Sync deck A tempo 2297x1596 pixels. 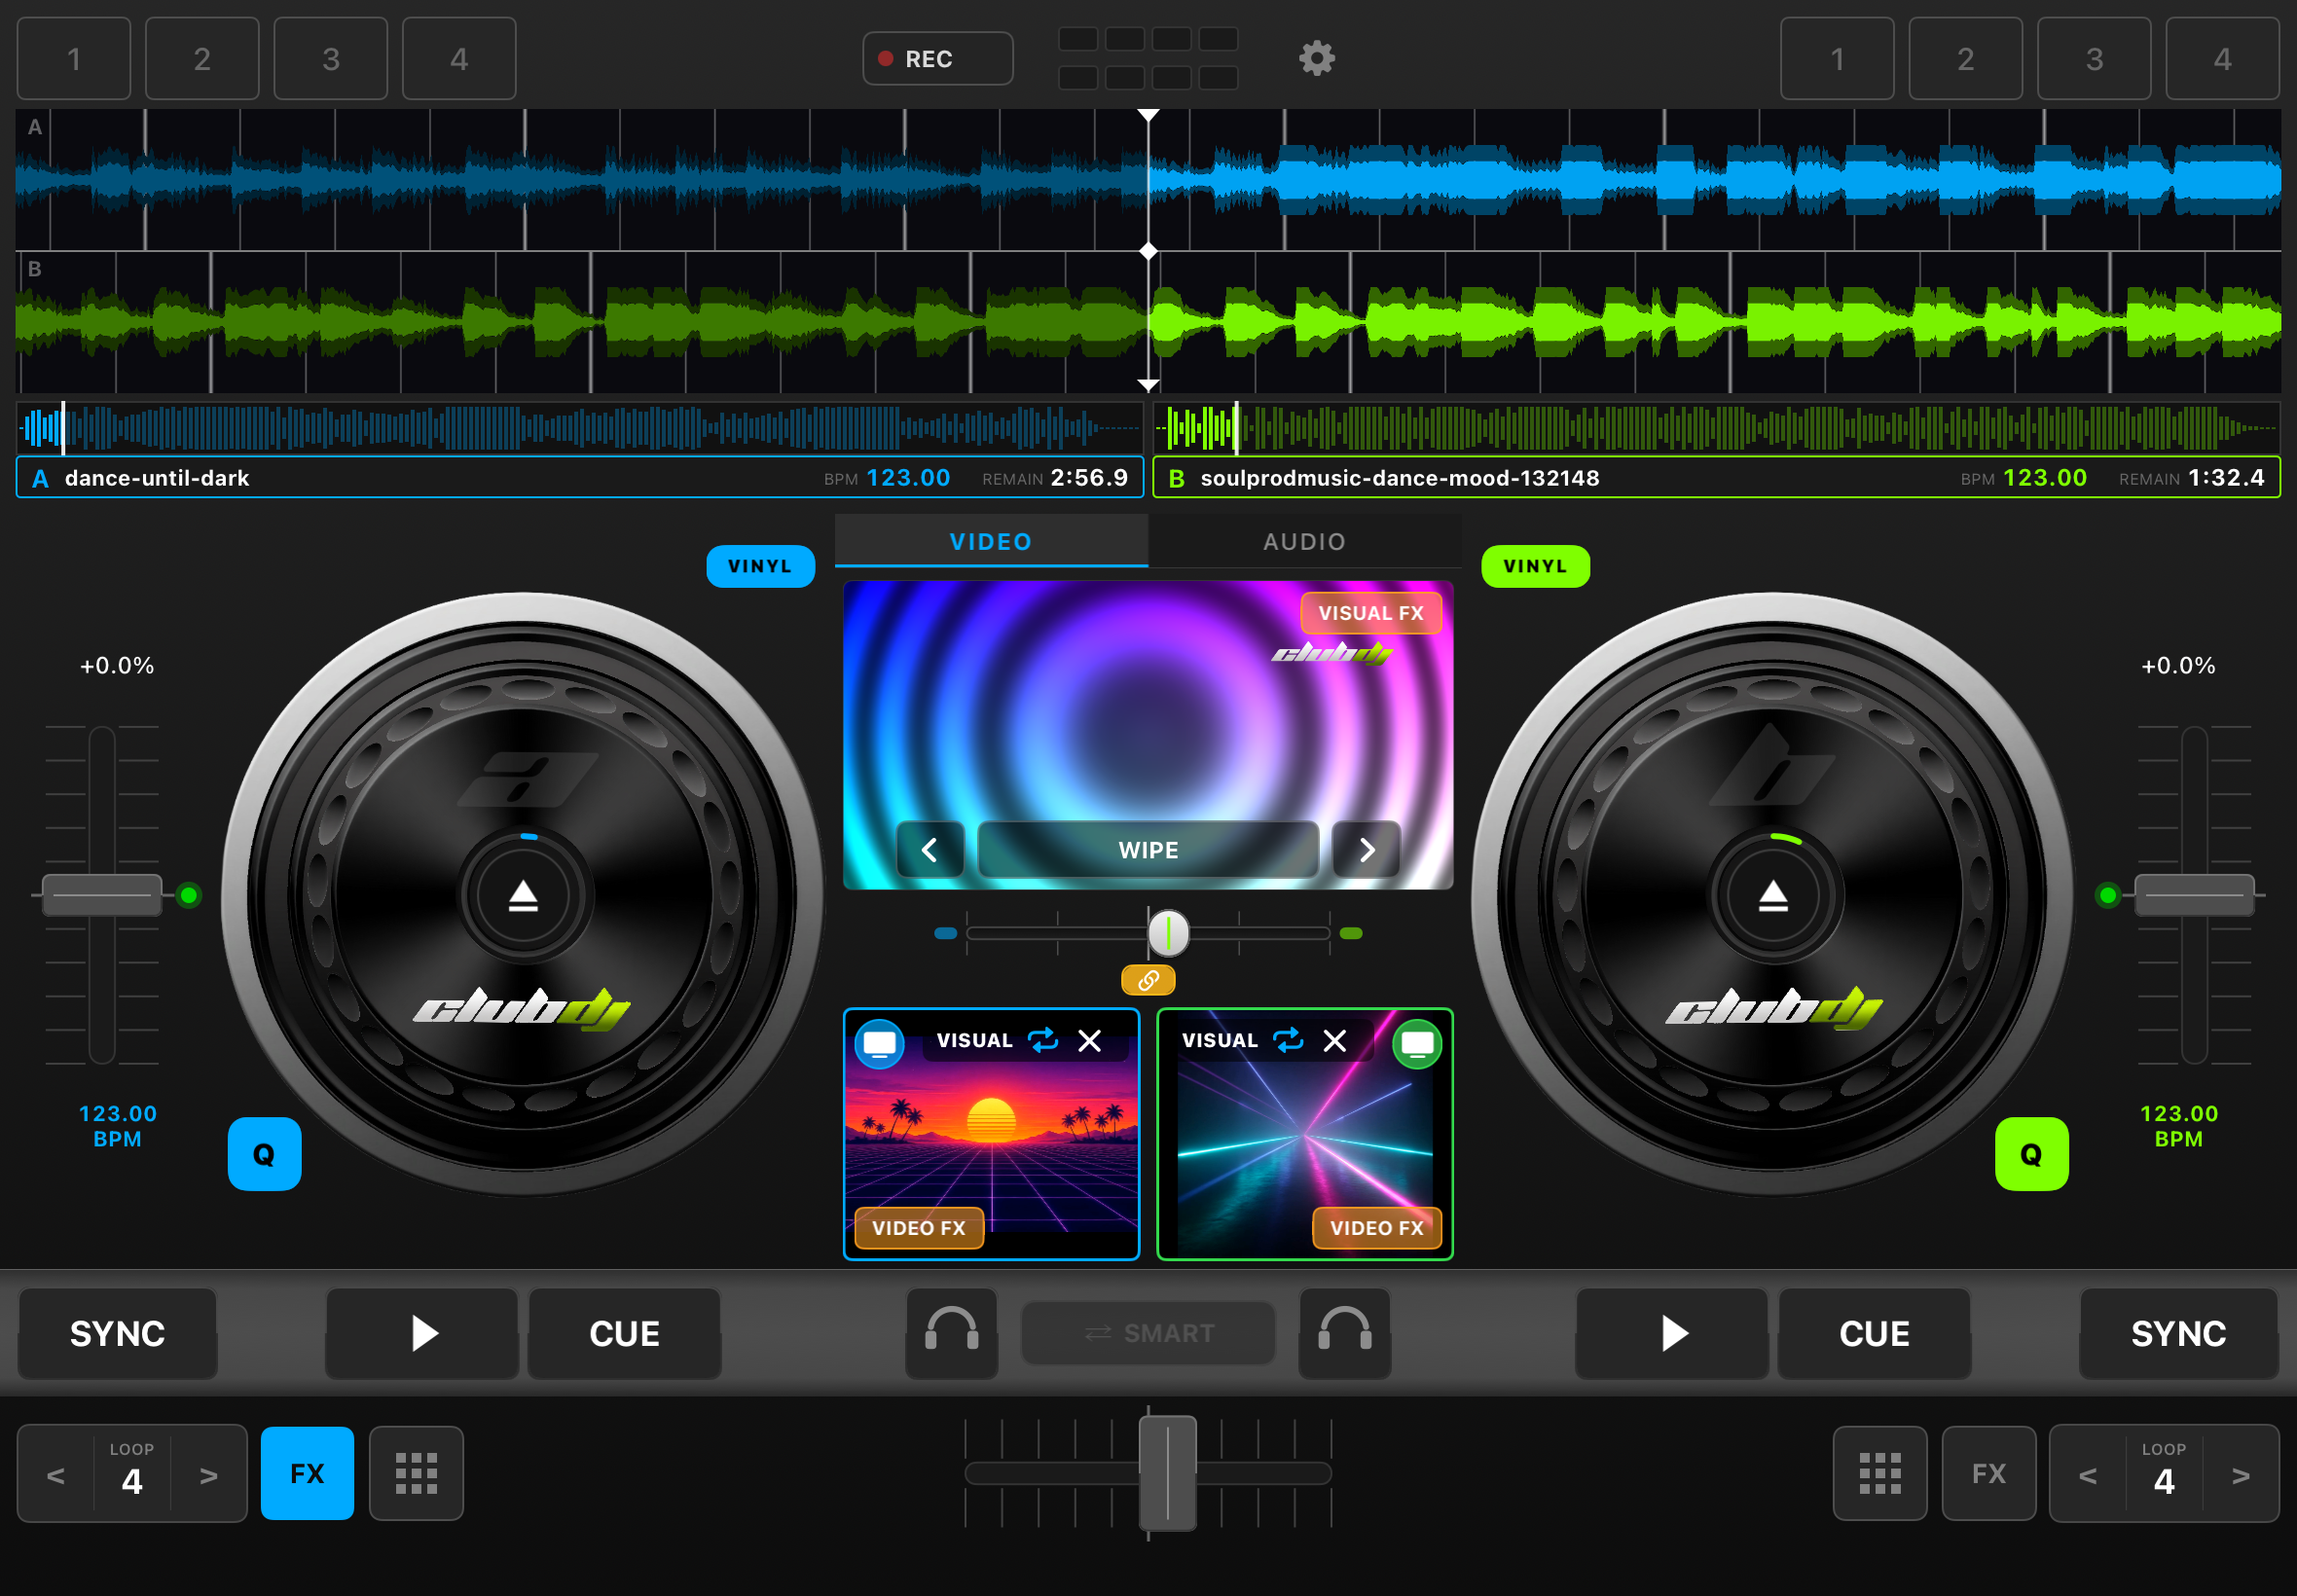(x=118, y=1333)
